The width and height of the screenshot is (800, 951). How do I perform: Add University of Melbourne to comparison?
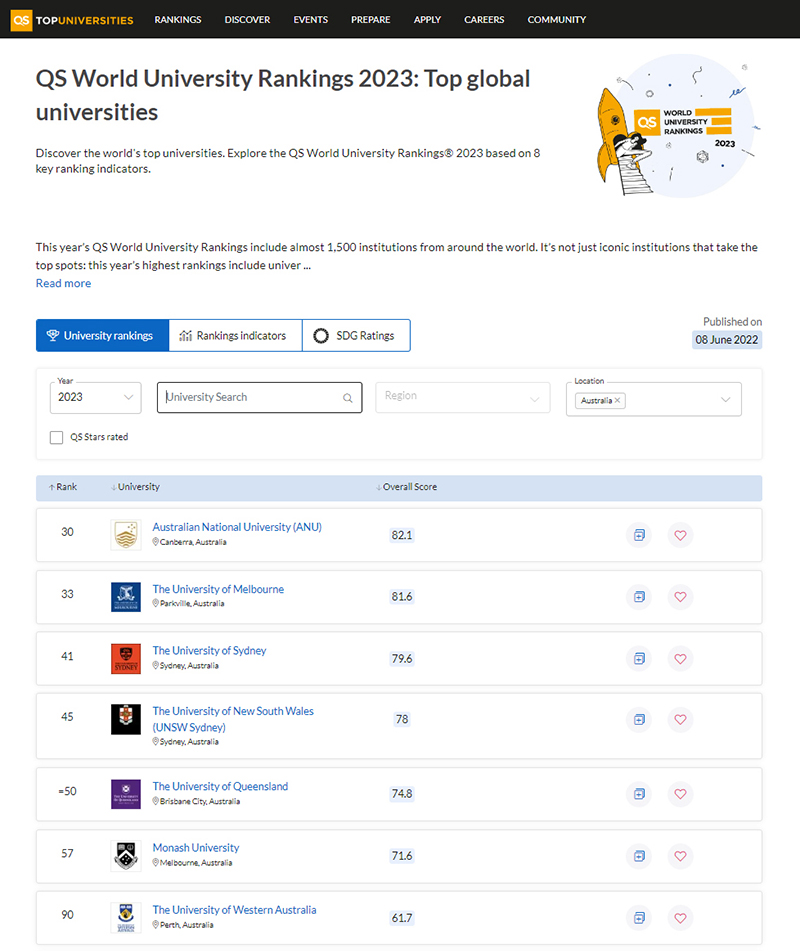pos(639,597)
